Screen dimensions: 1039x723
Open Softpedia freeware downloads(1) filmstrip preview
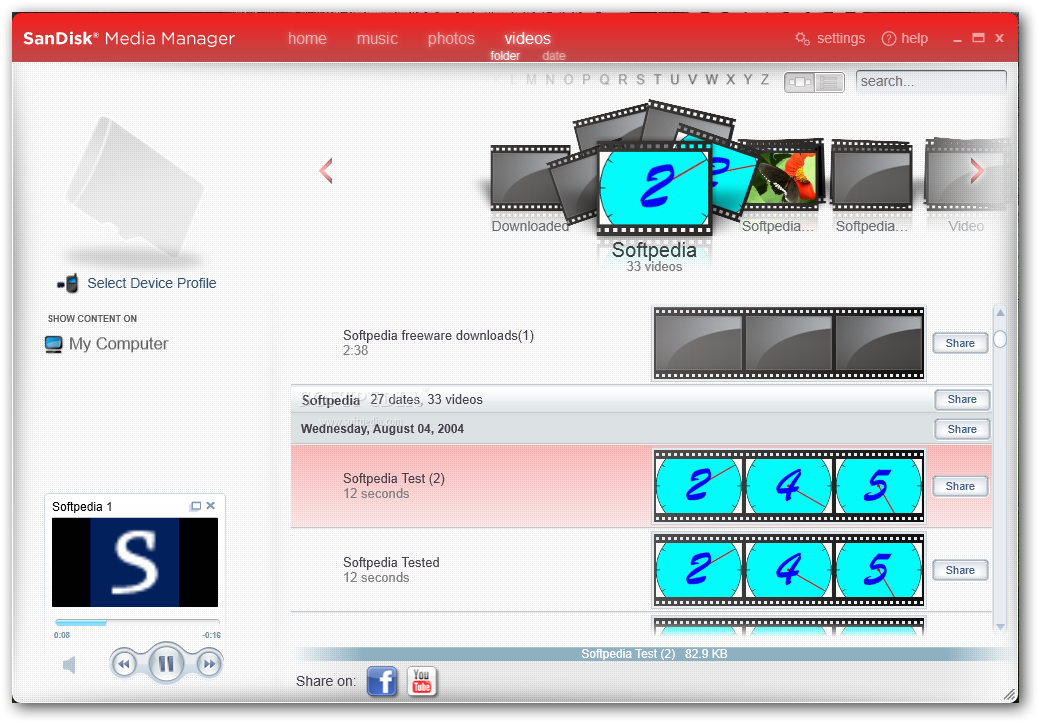[789, 343]
